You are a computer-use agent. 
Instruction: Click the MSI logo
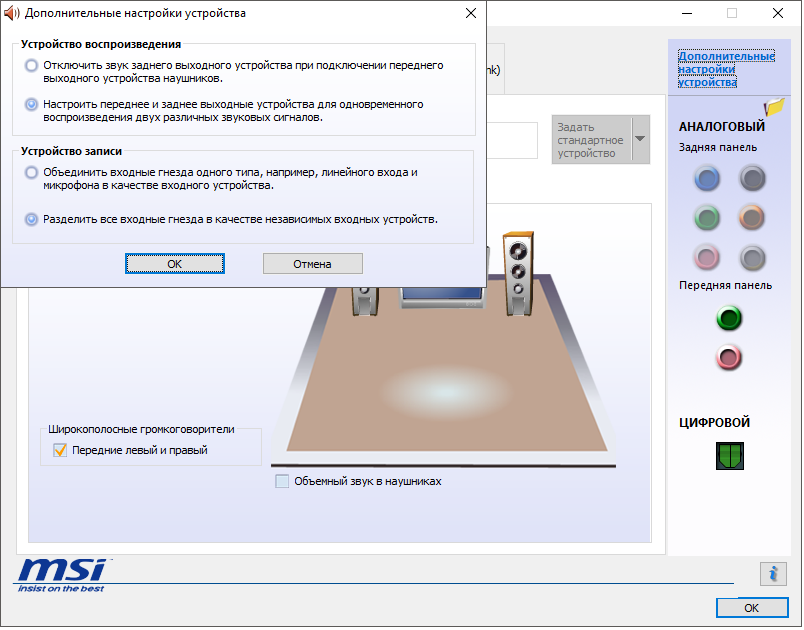pos(63,576)
